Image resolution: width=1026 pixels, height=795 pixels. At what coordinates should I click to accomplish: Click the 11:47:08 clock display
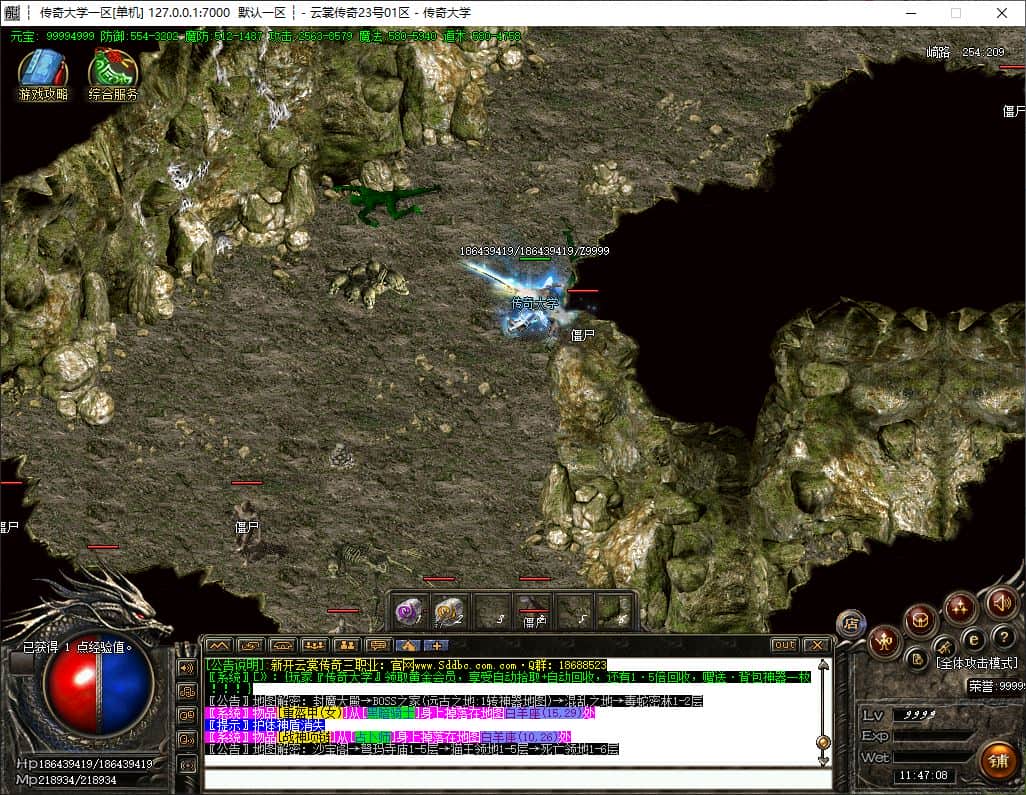pos(923,776)
